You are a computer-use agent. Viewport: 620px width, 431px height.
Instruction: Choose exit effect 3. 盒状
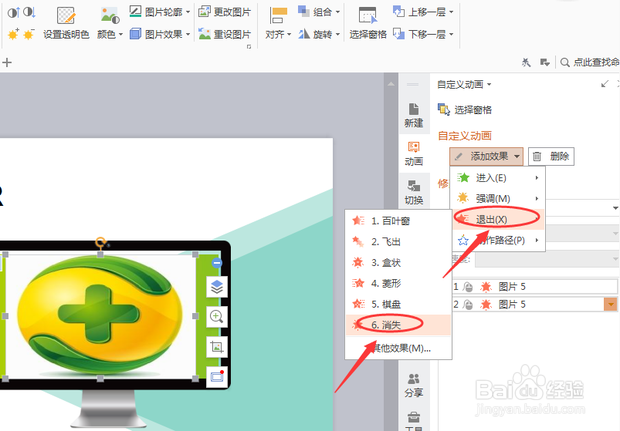tap(398, 263)
